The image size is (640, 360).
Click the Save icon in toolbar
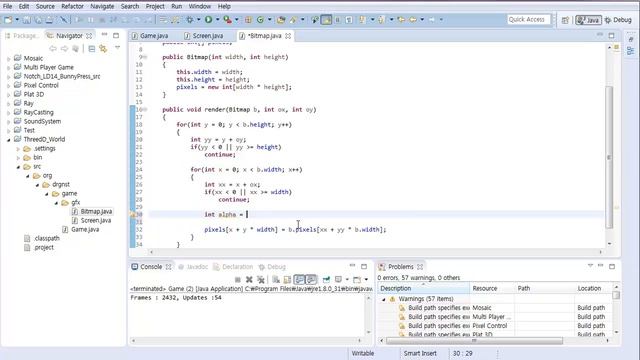pyautogui.click(x=27, y=20)
